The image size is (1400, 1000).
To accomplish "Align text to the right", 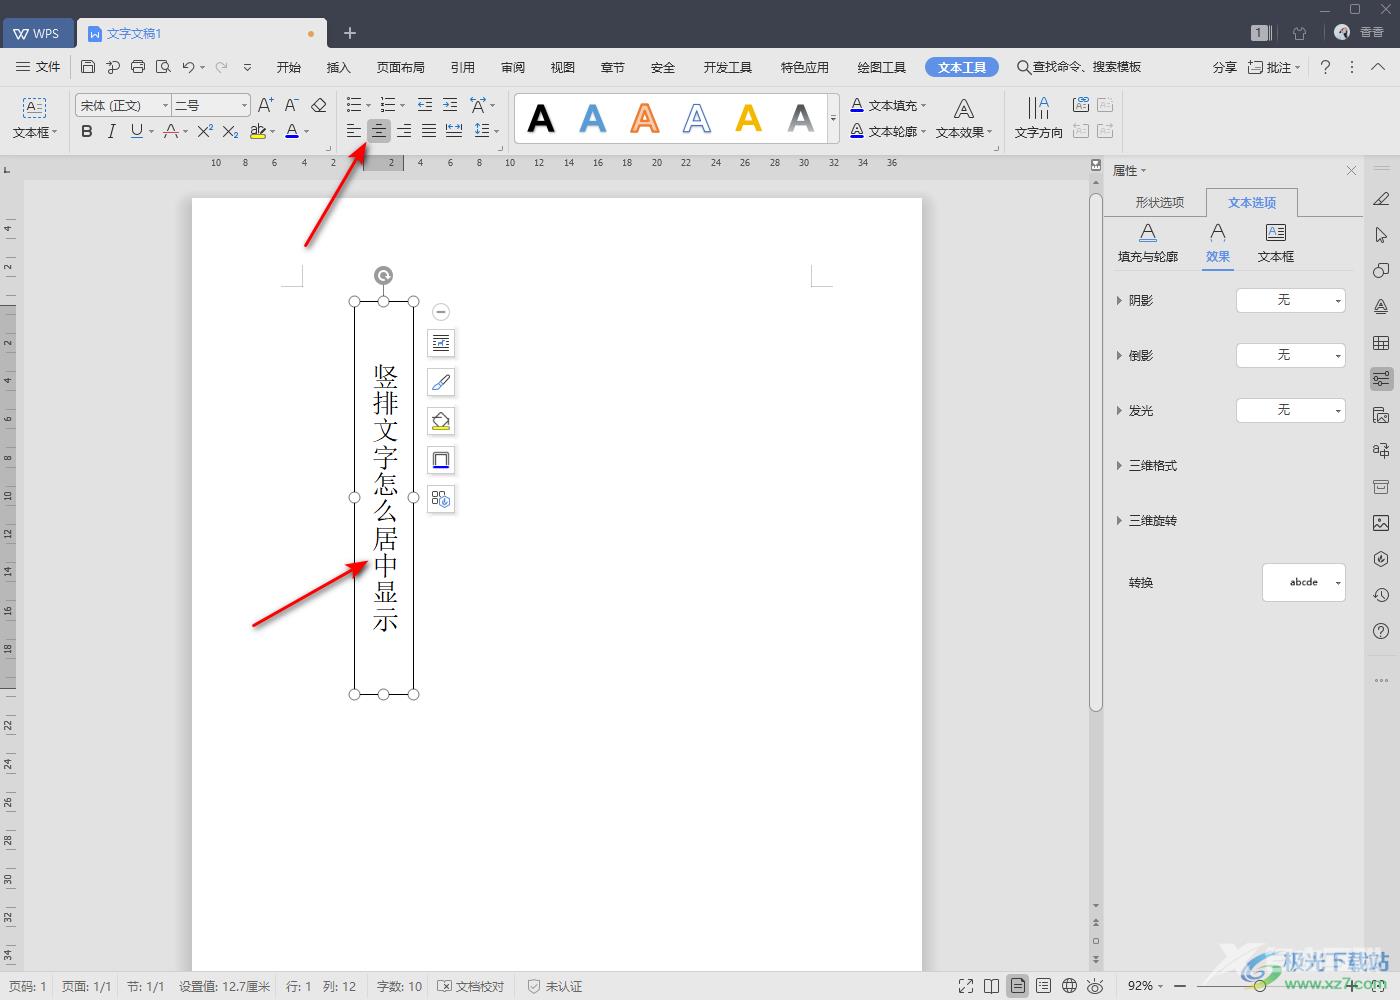I will coord(404,131).
